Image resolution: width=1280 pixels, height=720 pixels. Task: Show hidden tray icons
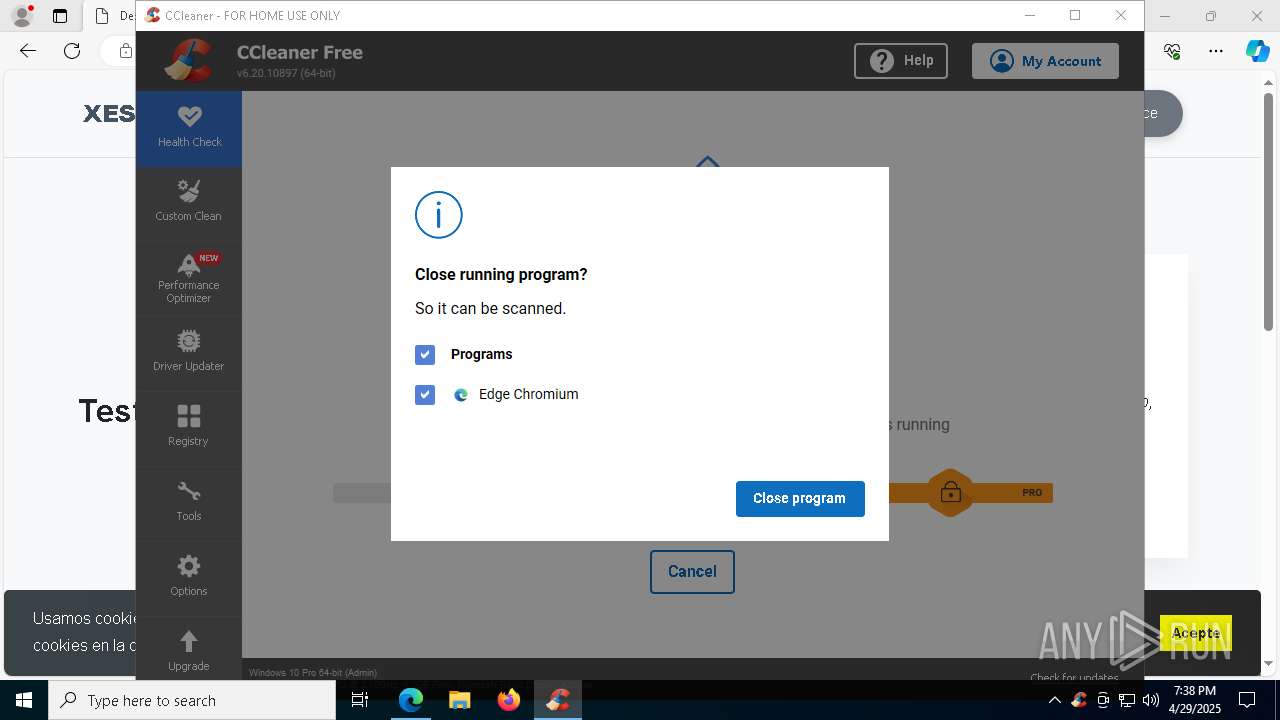pos(1054,700)
